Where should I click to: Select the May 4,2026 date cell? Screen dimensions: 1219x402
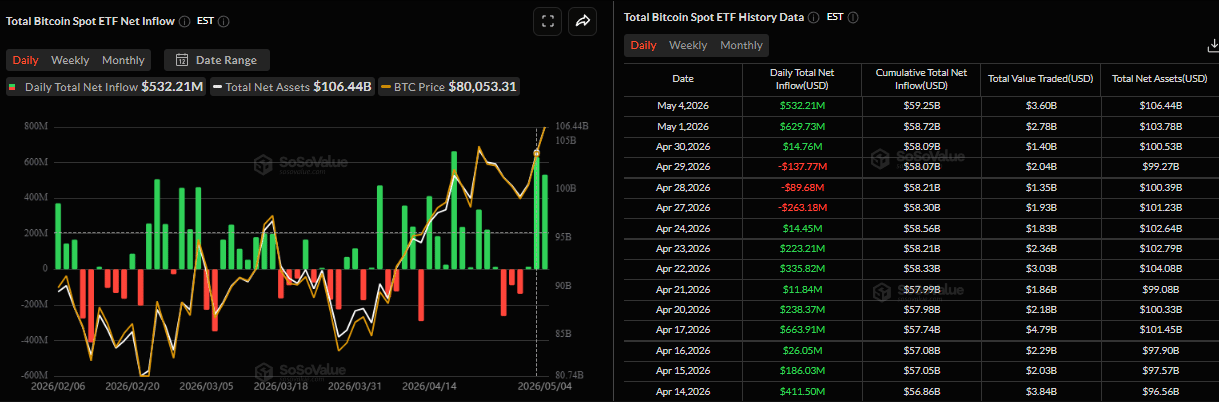point(682,104)
